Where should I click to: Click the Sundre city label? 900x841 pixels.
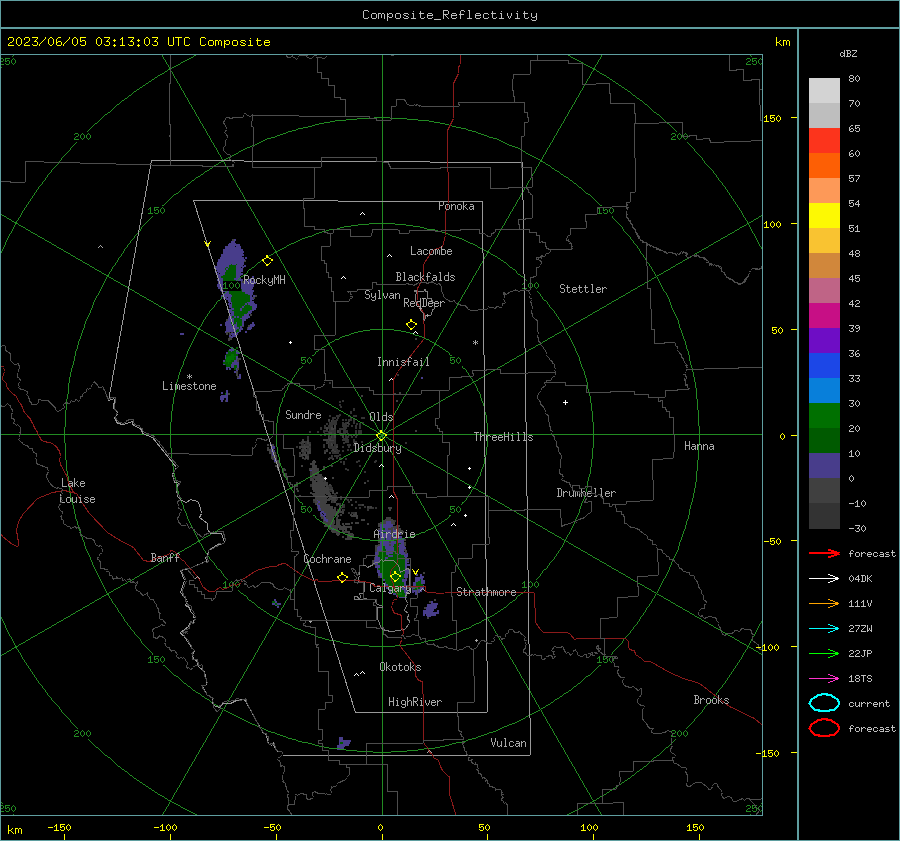tap(303, 414)
